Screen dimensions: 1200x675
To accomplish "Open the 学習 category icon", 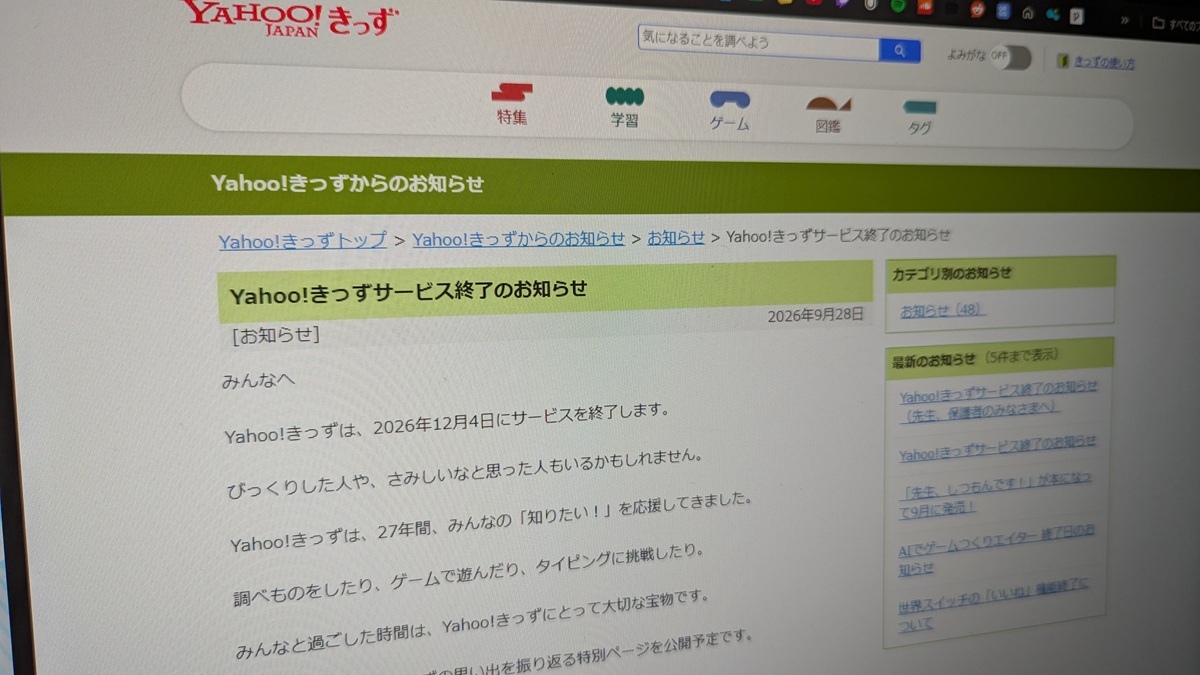I will click(625, 97).
